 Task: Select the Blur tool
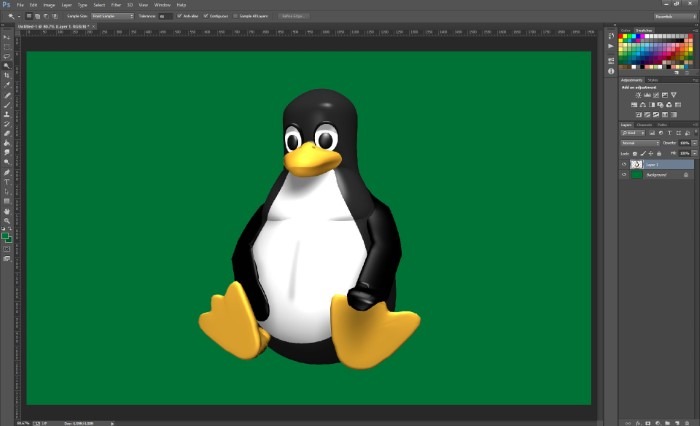tap(7, 153)
